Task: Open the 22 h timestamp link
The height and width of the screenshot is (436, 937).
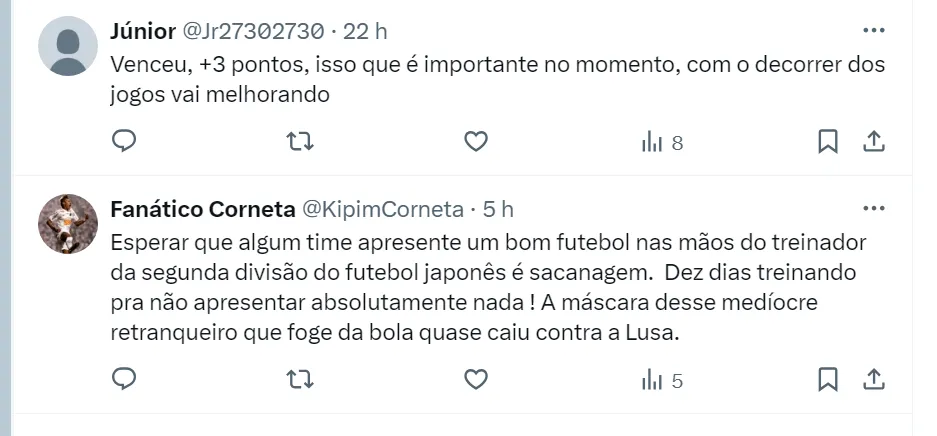Action: click(365, 32)
